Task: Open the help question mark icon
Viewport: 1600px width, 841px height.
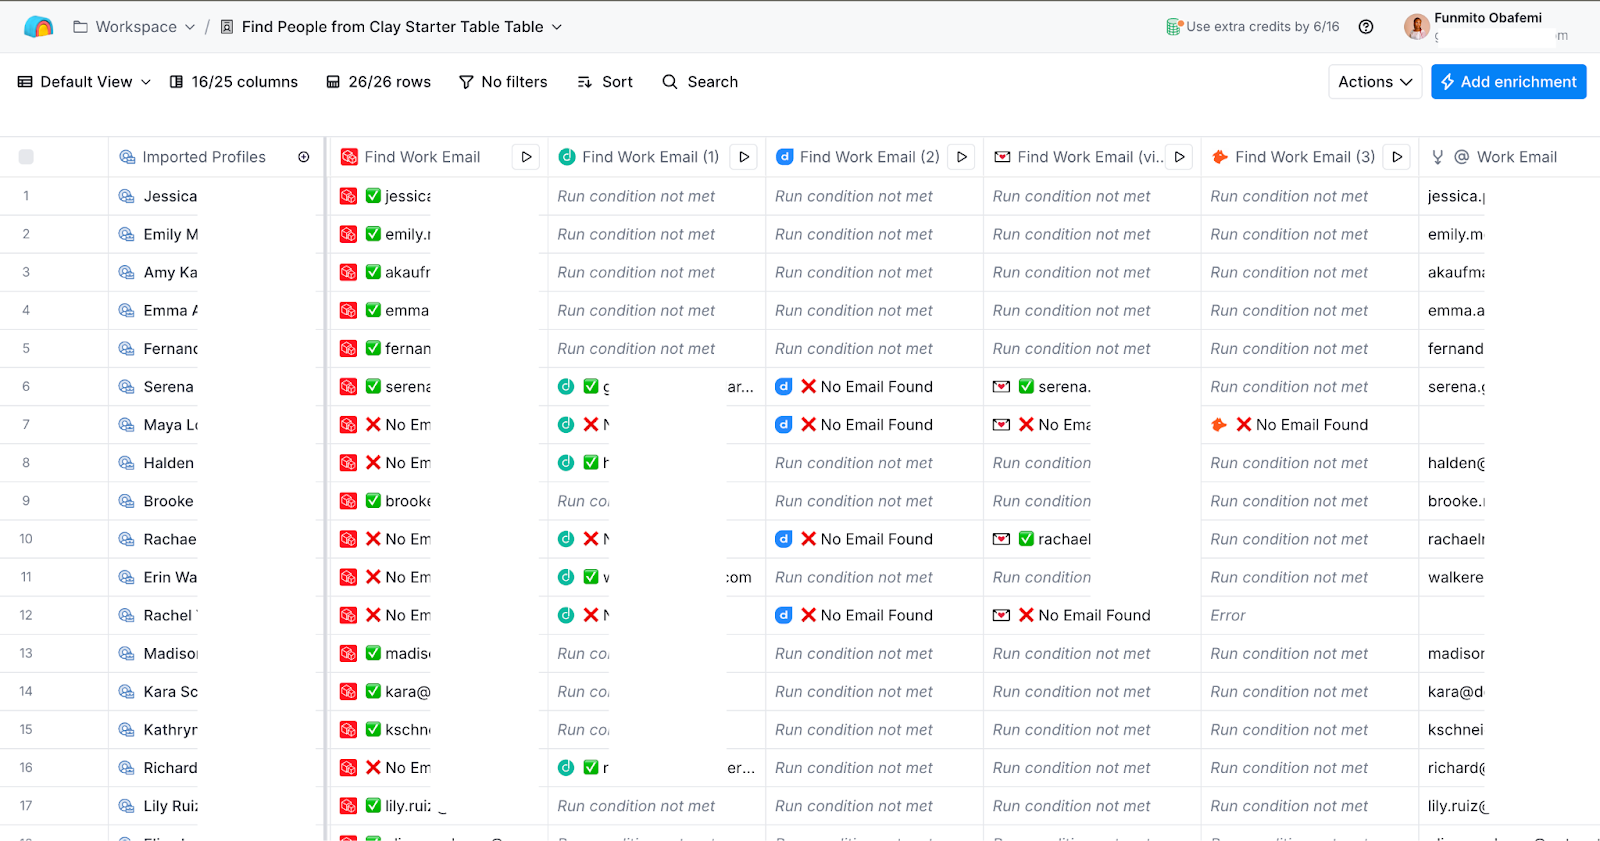Action: click(x=1366, y=27)
